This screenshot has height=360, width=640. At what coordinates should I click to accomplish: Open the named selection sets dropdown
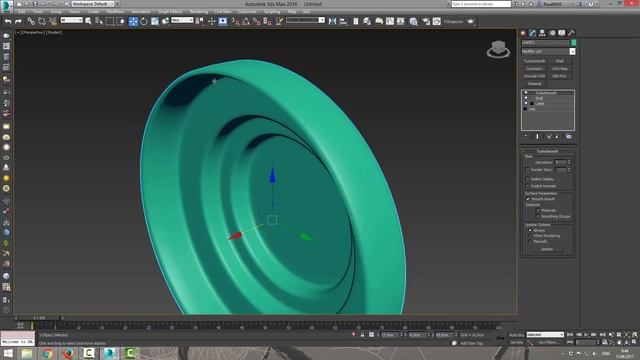pos(305,20)
